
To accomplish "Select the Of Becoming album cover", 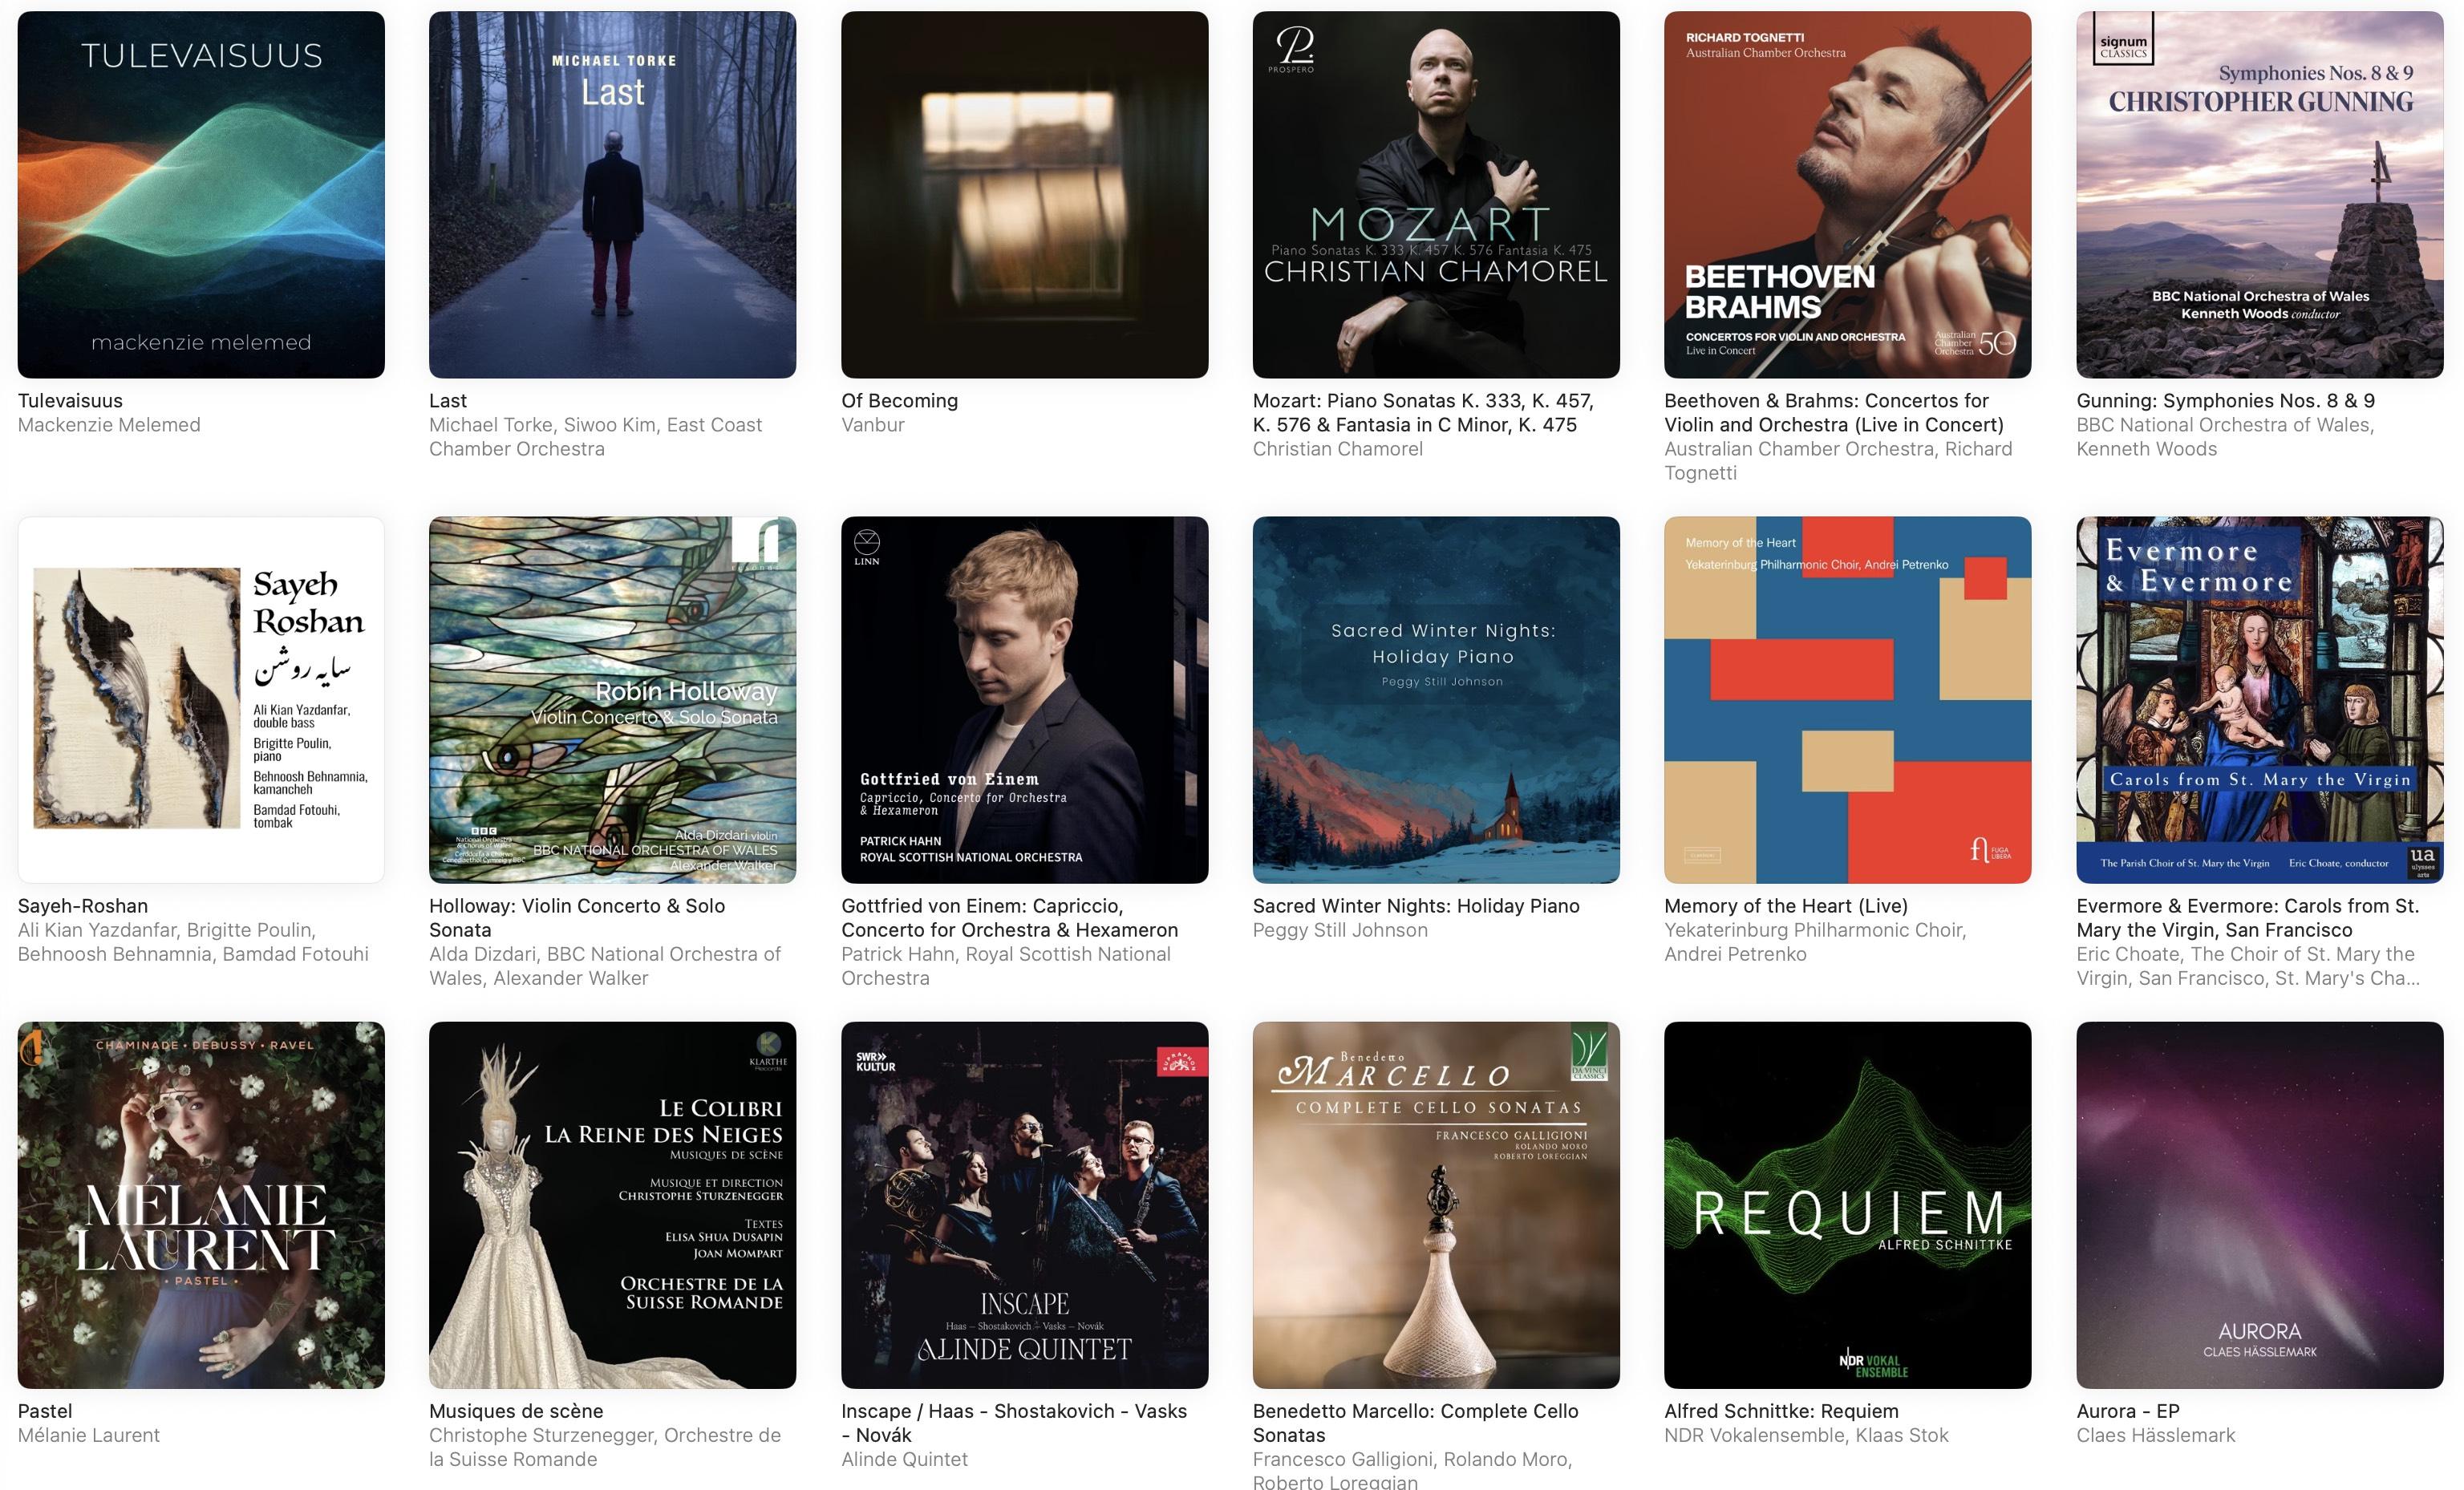I will (x=1024, y=194).
